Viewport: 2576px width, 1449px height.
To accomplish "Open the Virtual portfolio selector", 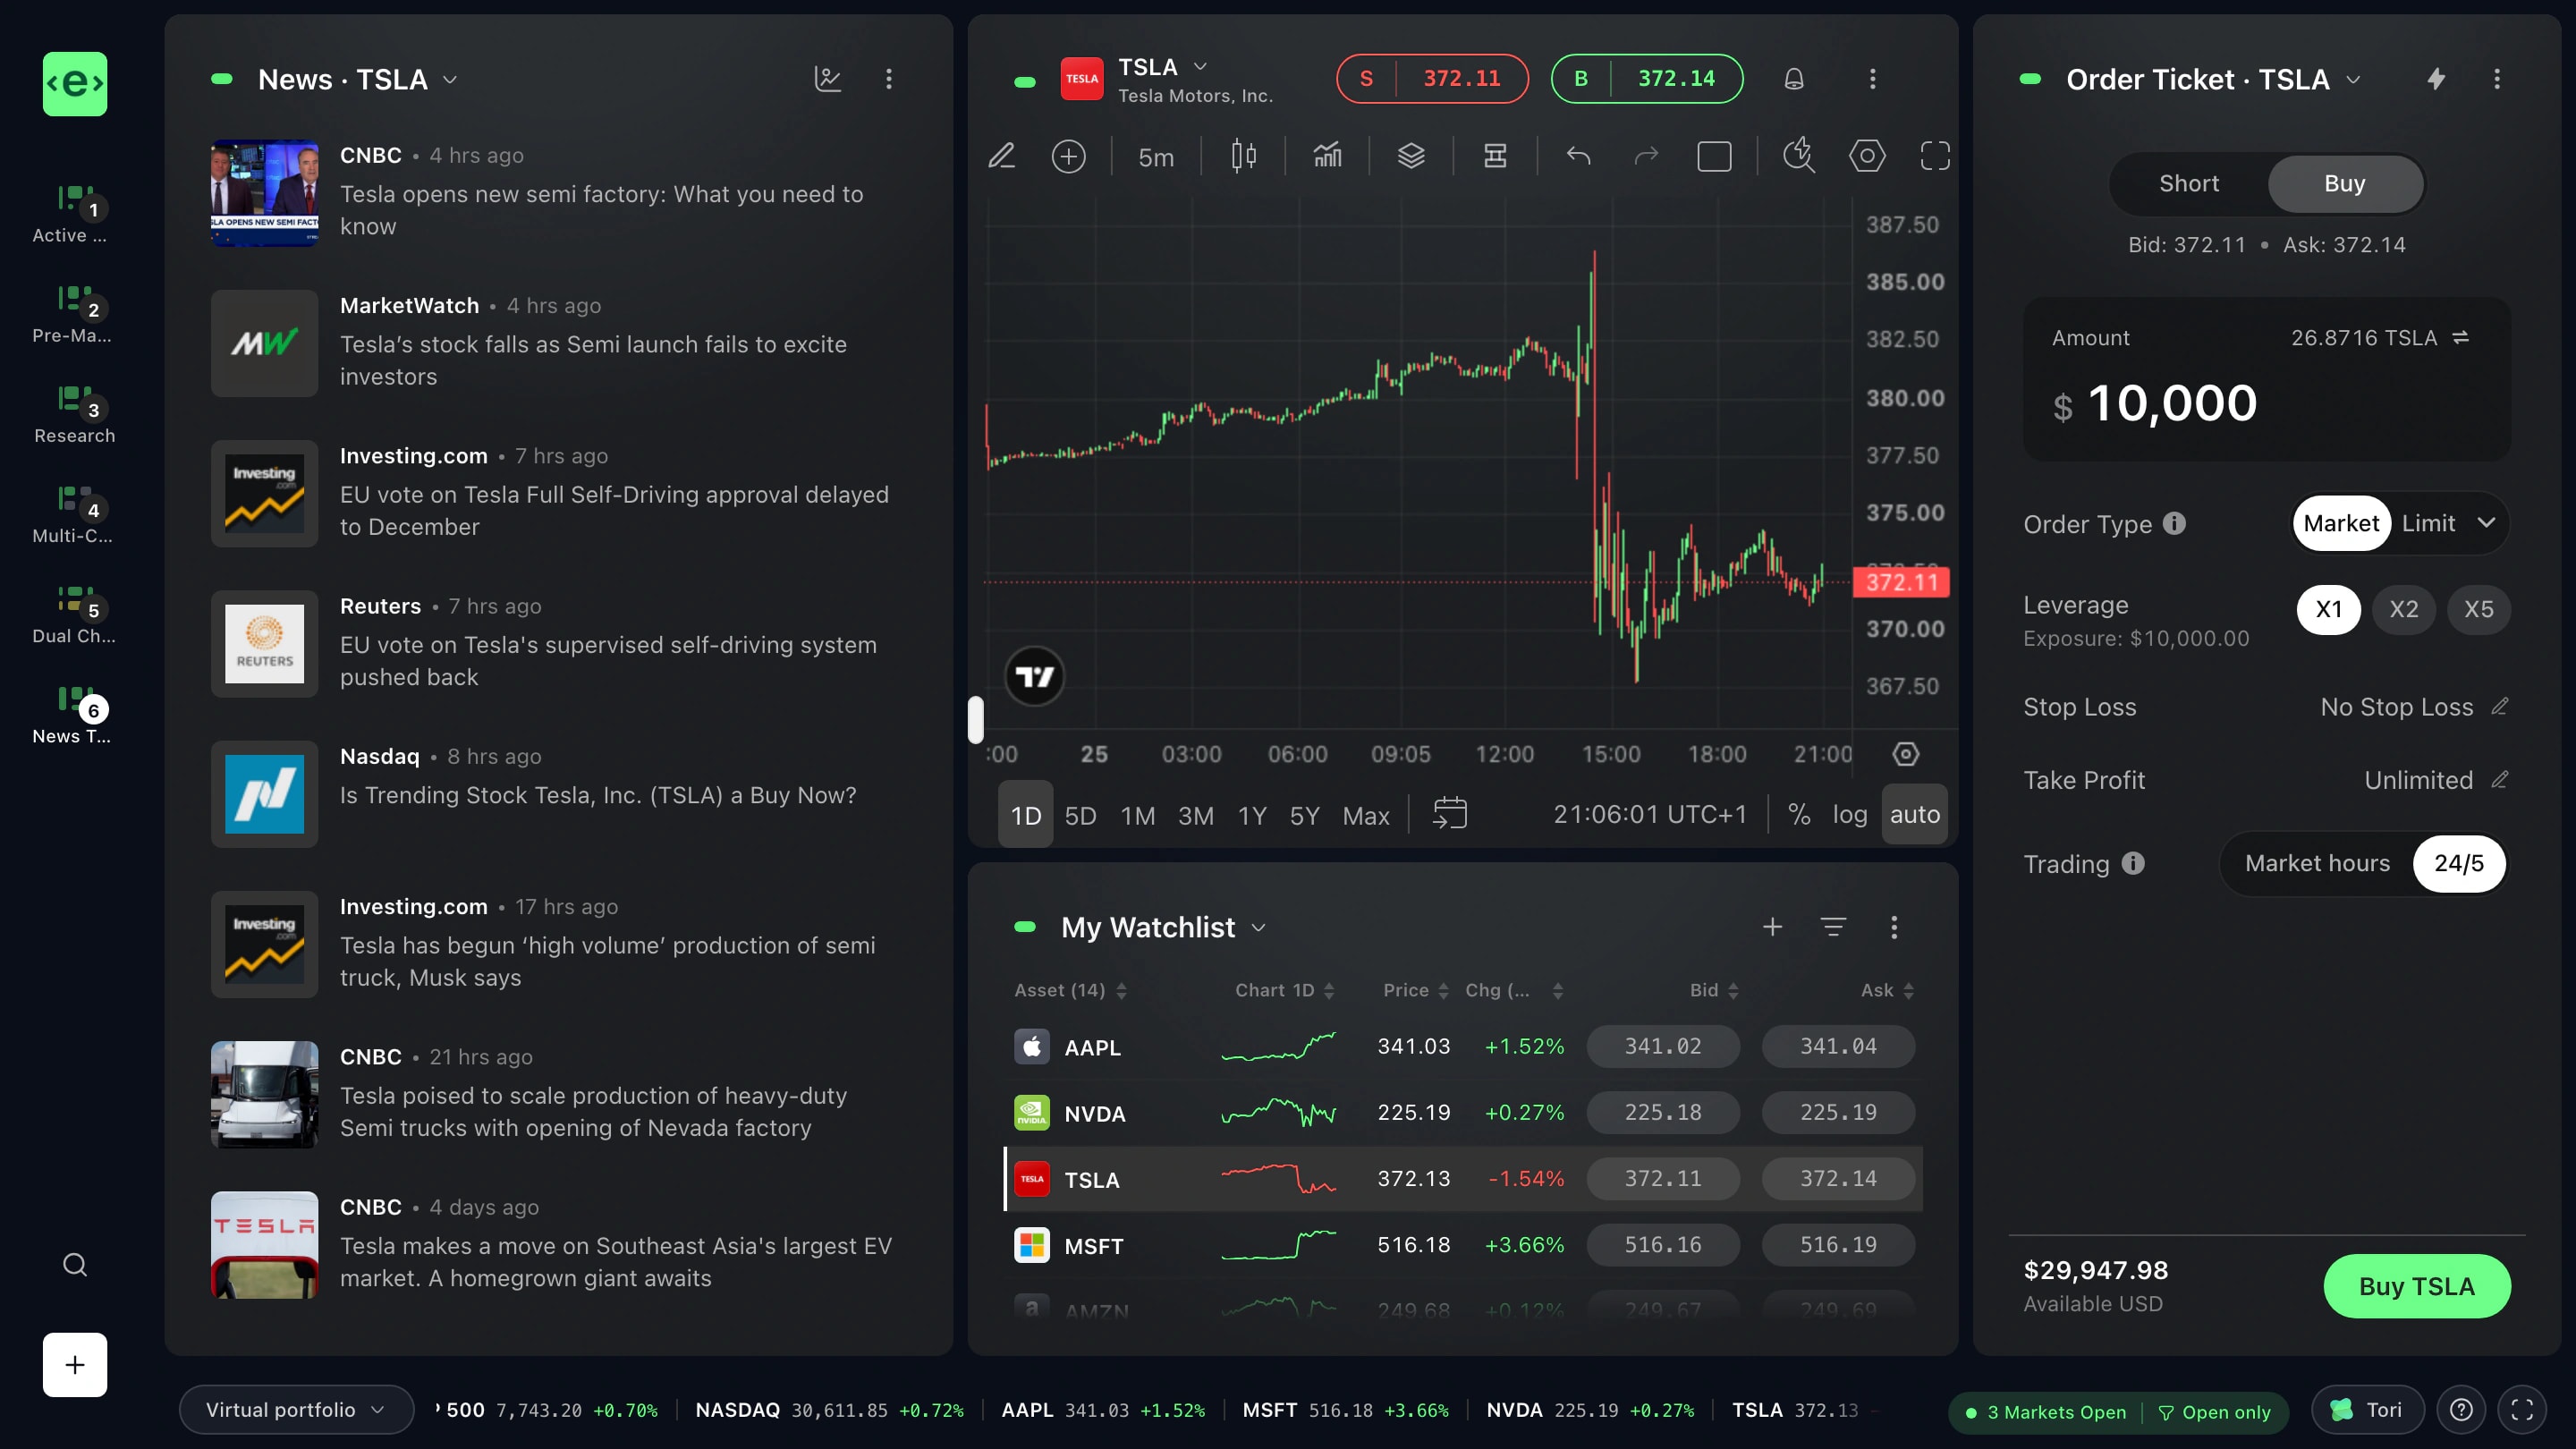I will [296, 1410].
